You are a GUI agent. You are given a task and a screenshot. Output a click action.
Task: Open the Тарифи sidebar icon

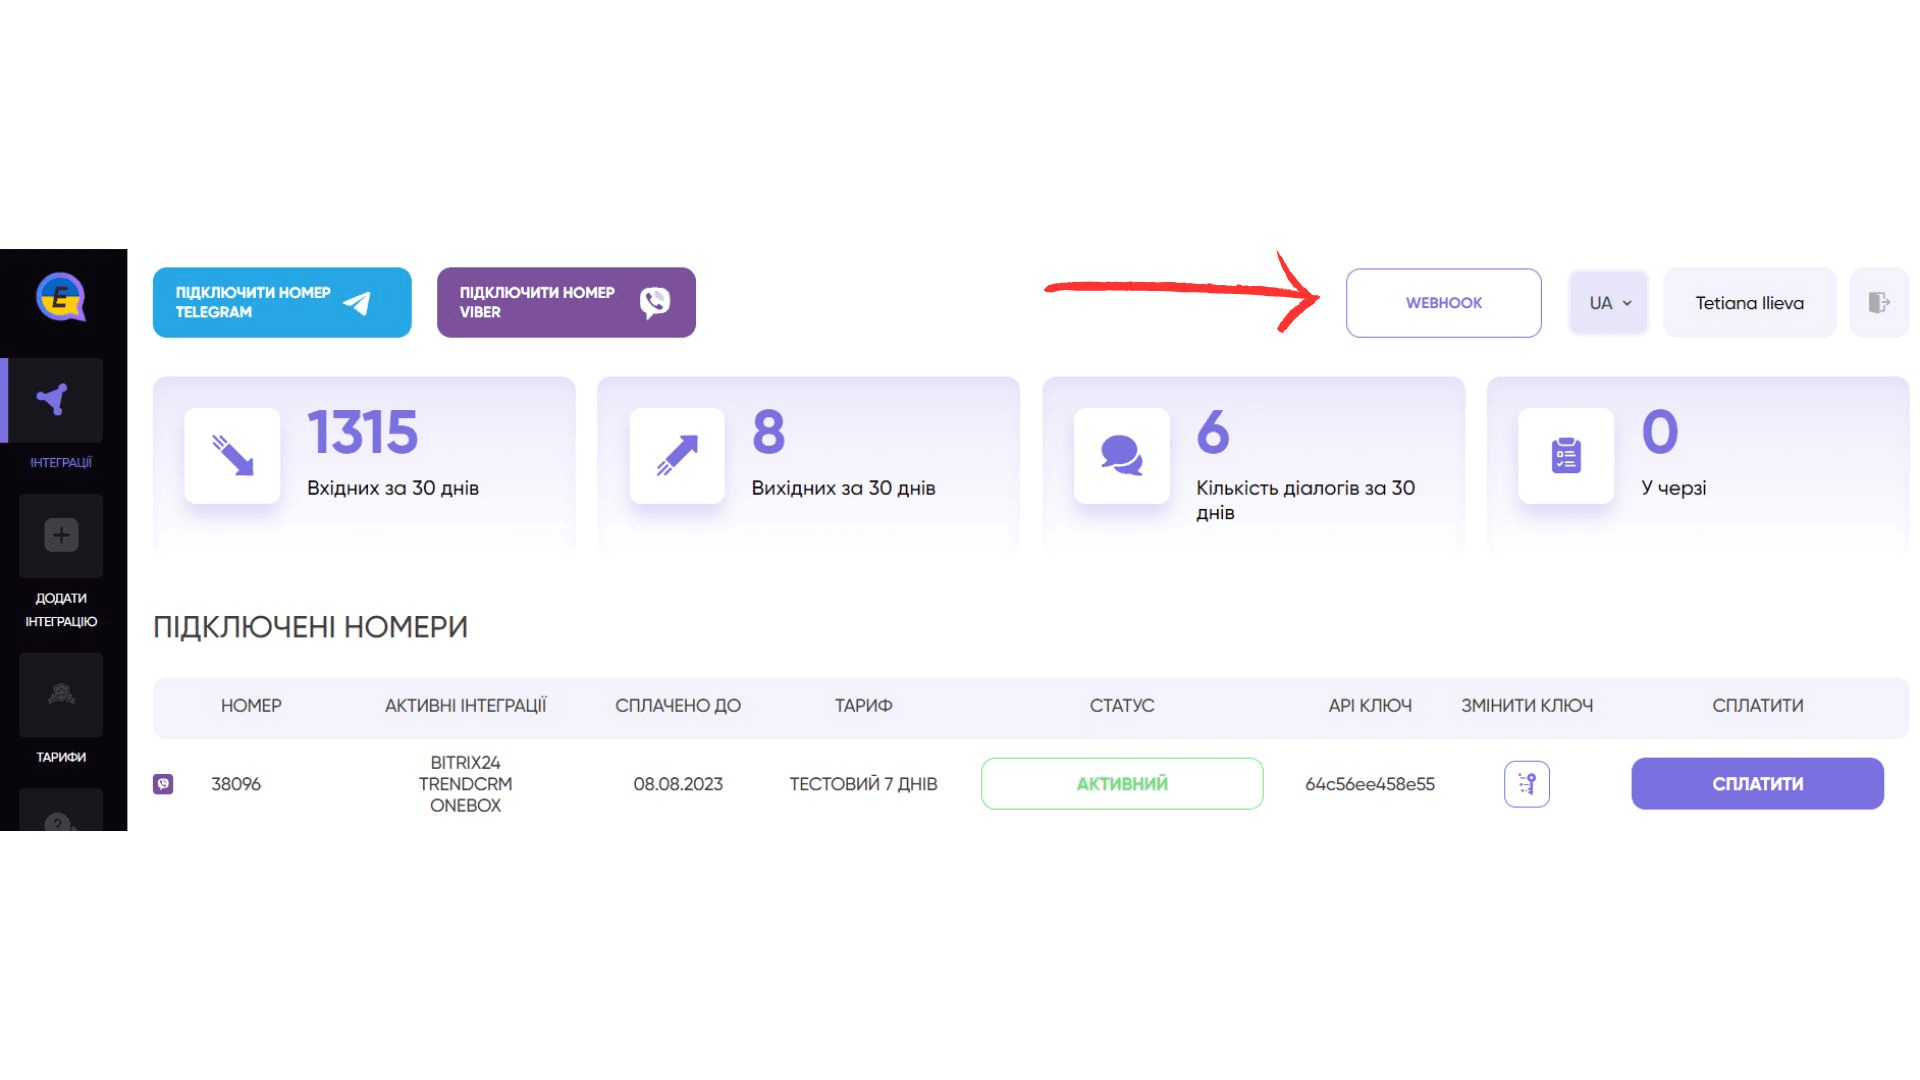61,694
